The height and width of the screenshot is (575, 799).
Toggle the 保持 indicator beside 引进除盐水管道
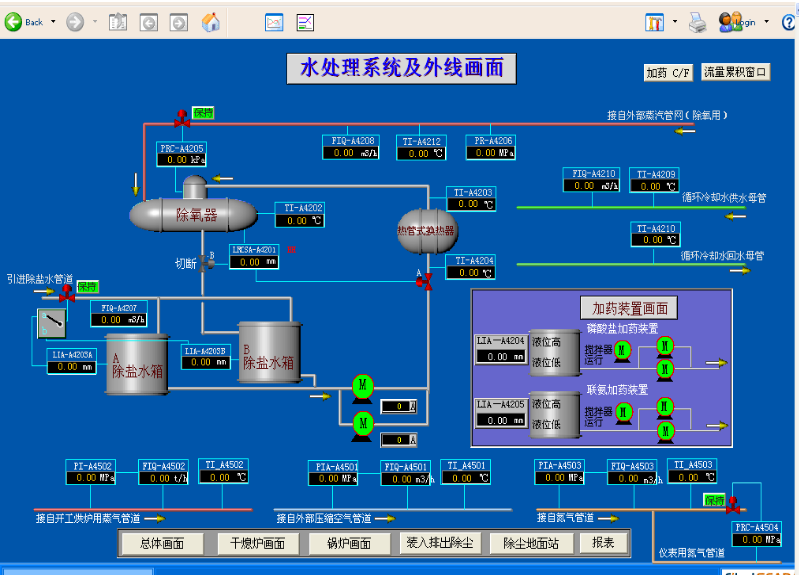89,287
